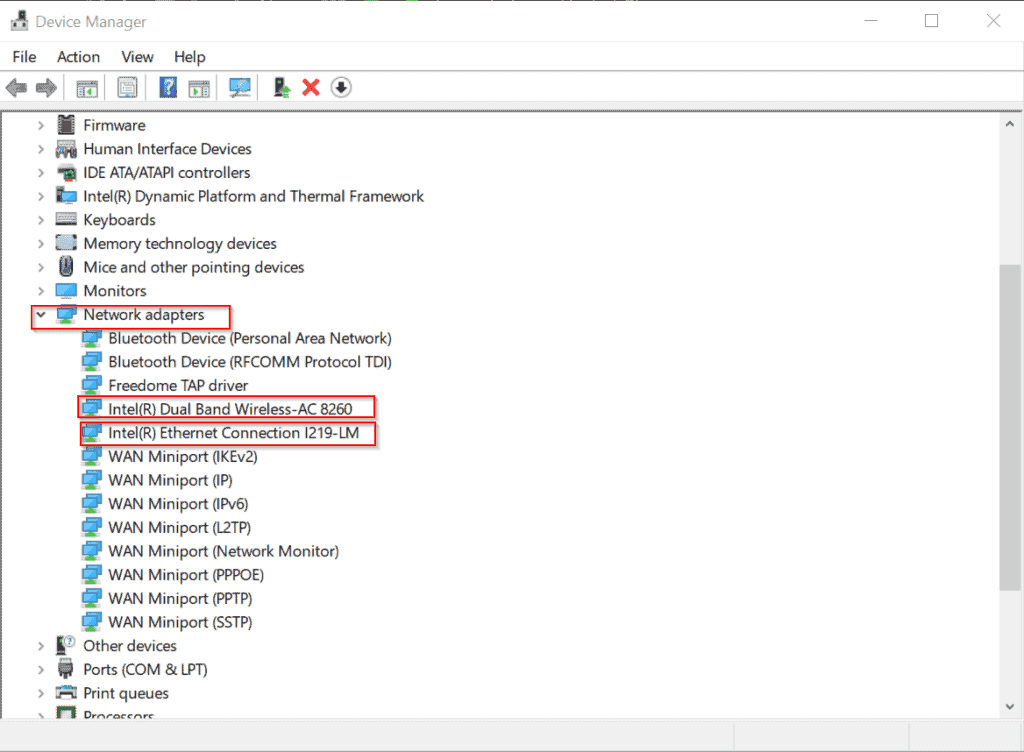Select WAN Miniport (PPTP)
This screenshot has height=752, width=1024.
click(x=180, y=598)
